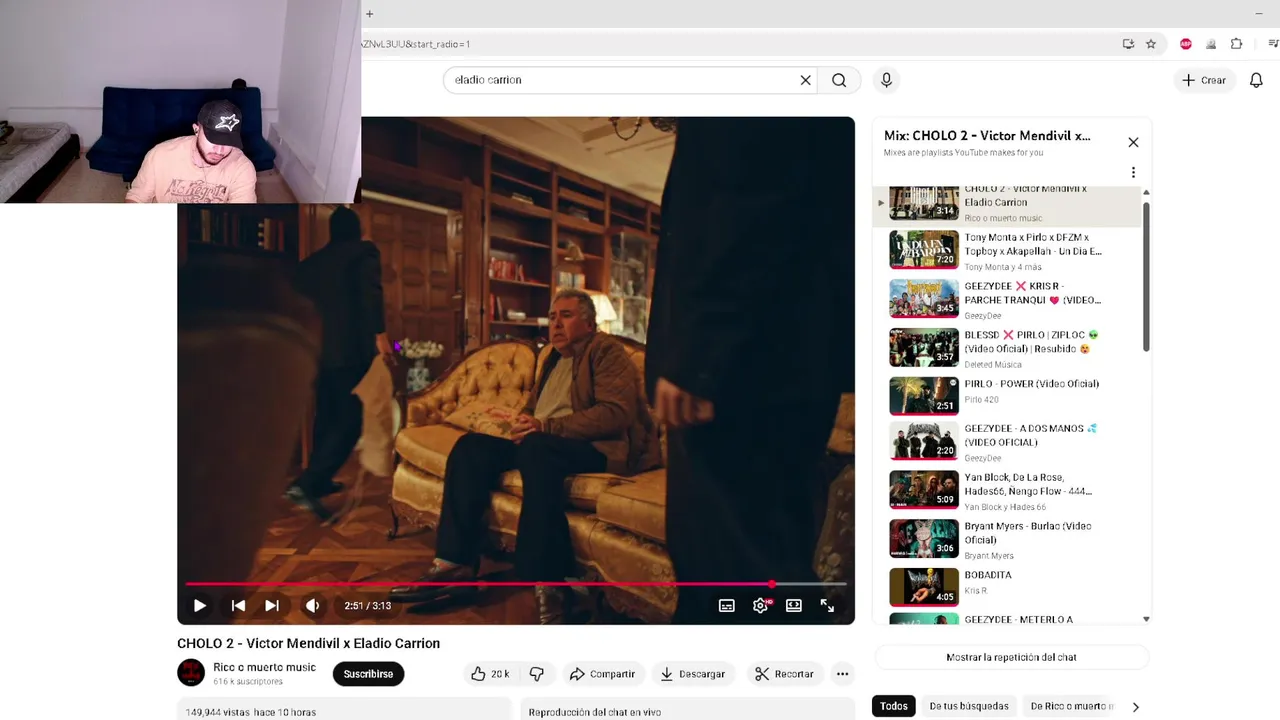Click the playlist scrollbar down arrow

point(1146,619)
